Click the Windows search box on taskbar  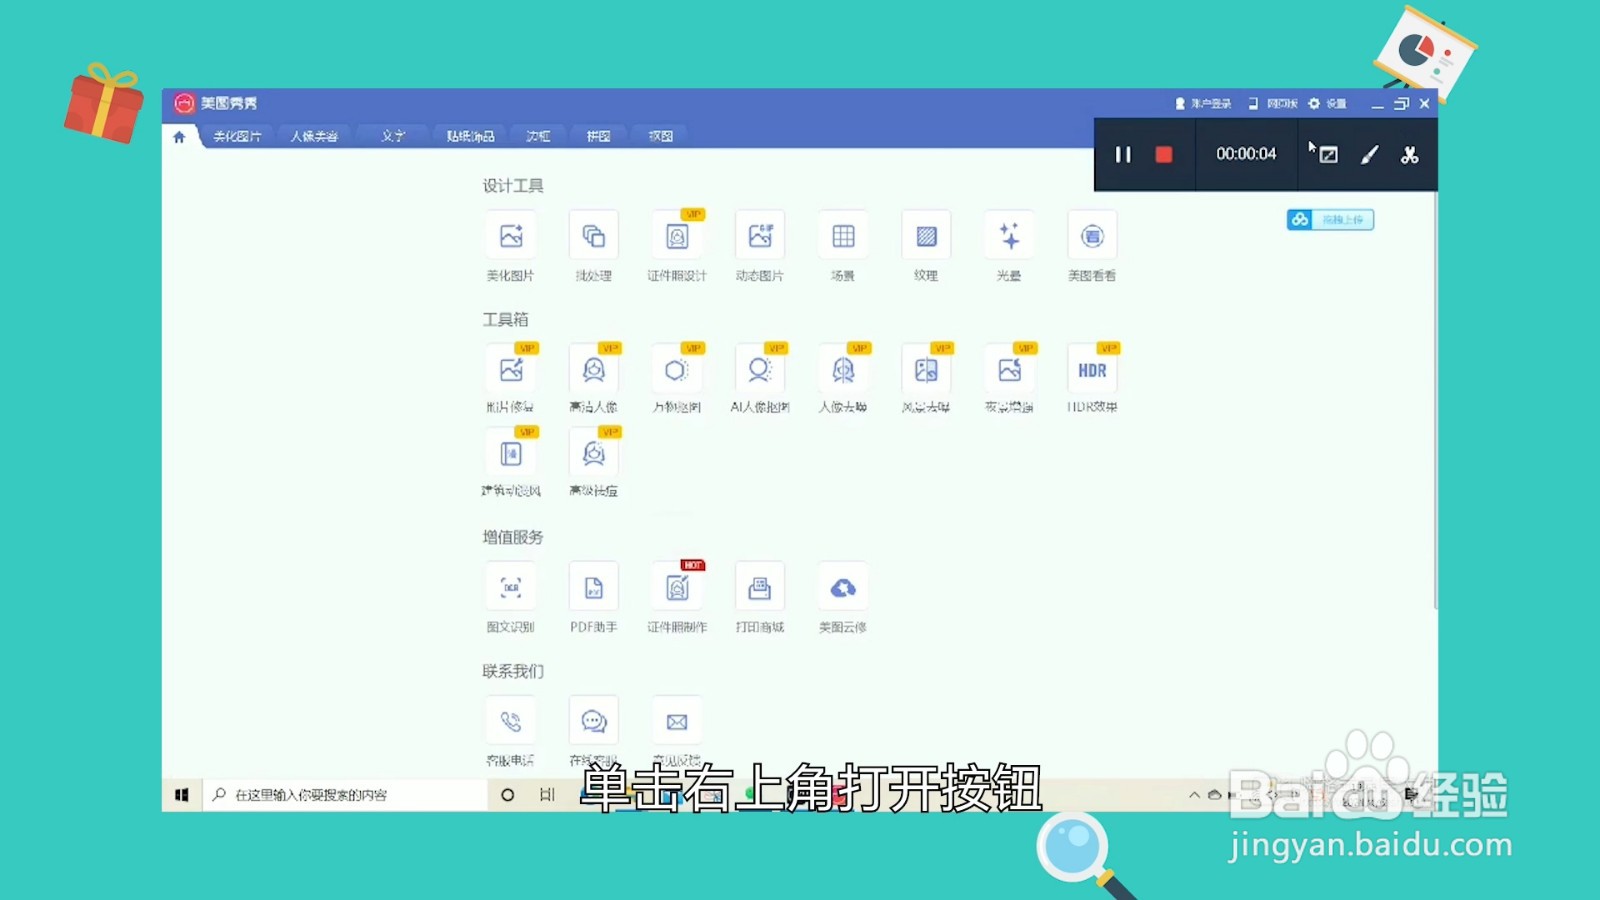click(x=346, y=795)
